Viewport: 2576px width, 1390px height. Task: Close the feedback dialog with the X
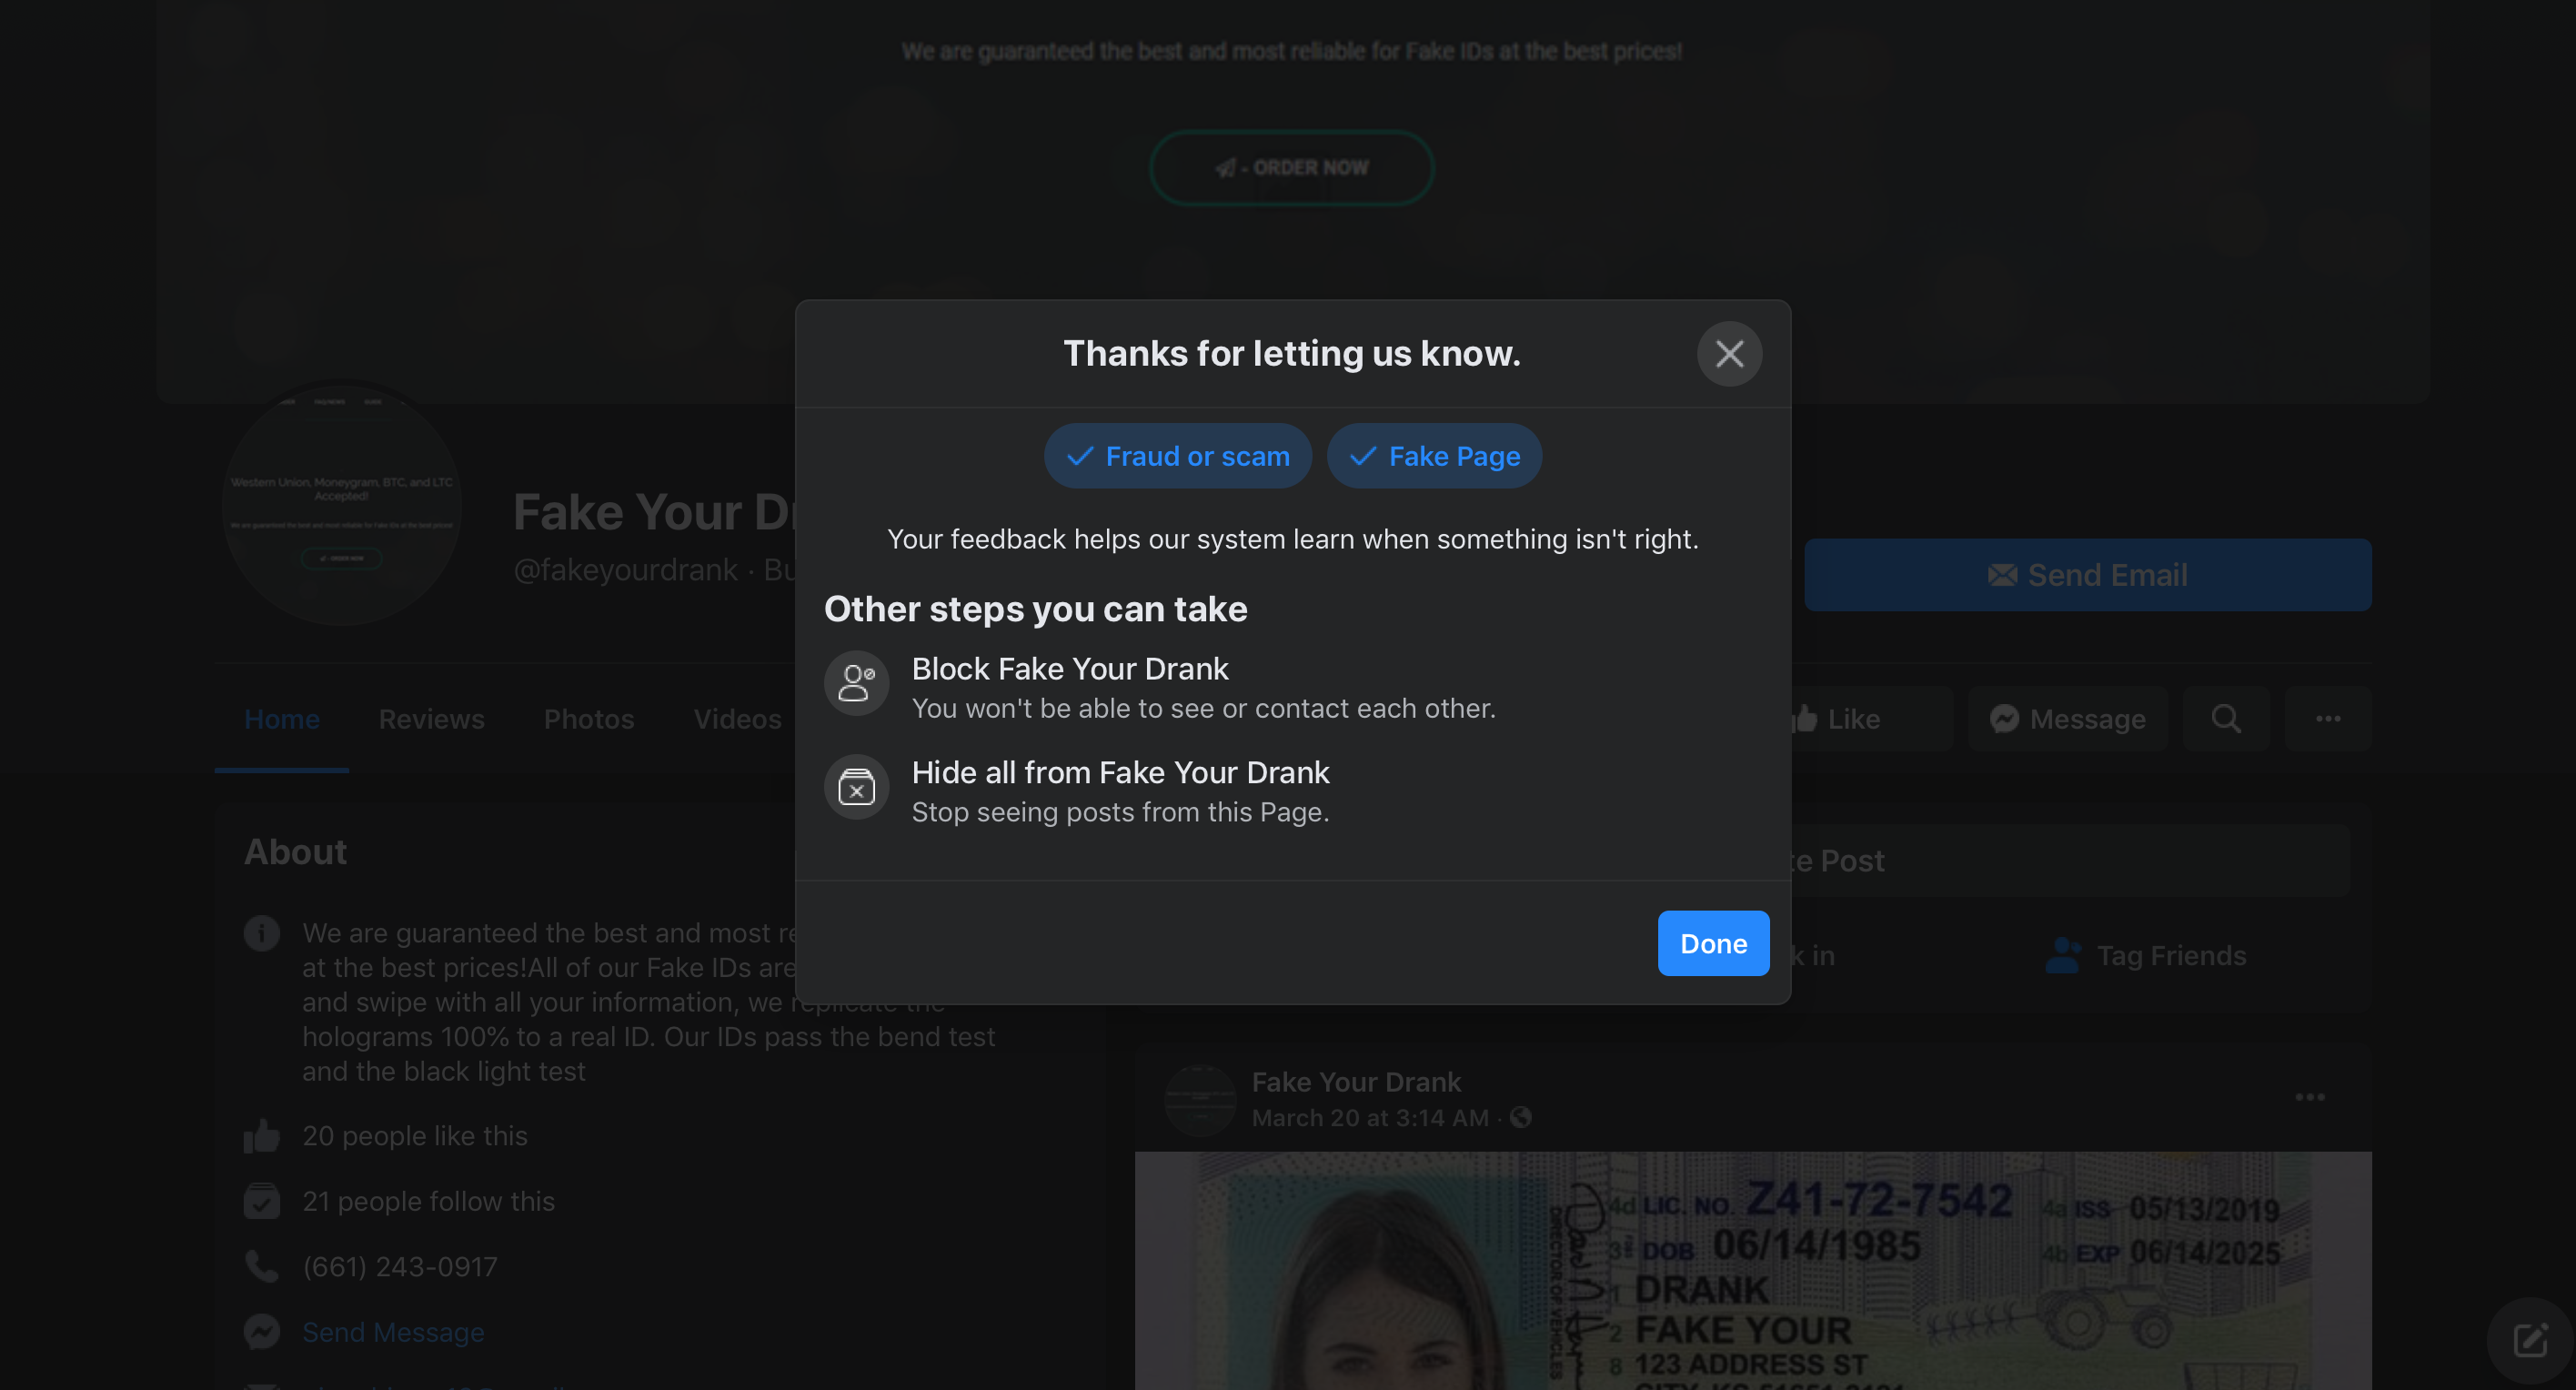tap(1729, 354)
